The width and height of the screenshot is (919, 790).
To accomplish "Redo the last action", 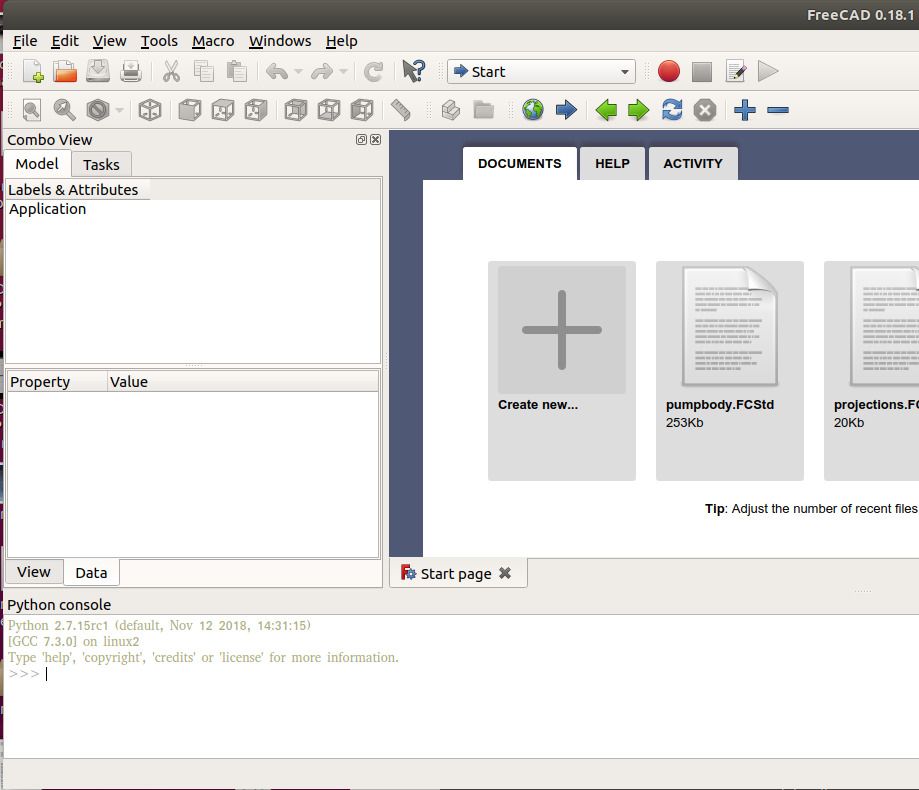I will pyautogui.click(x=322, y=71).
